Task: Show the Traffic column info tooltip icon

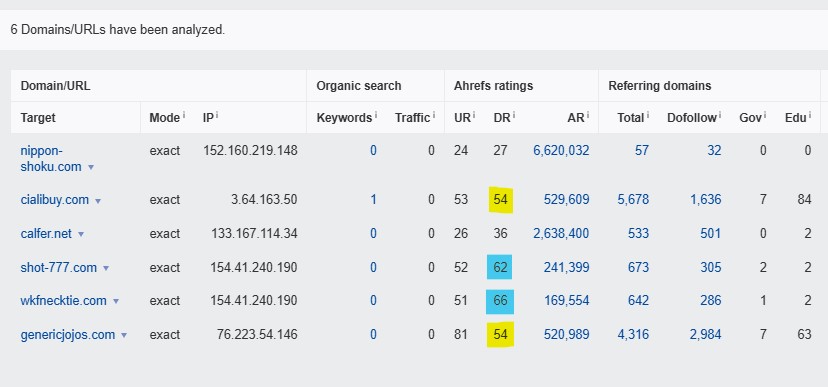Action: tap(434, 114)
